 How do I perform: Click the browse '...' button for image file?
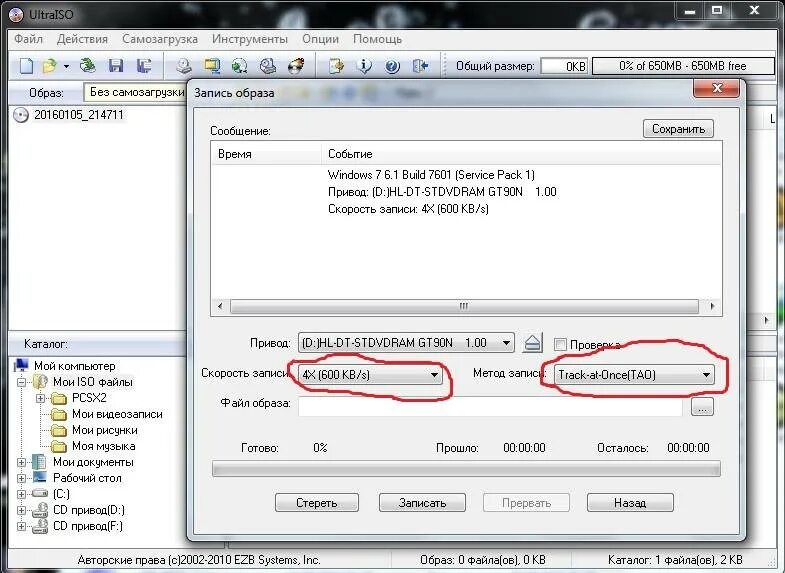(x=702, y=407)
